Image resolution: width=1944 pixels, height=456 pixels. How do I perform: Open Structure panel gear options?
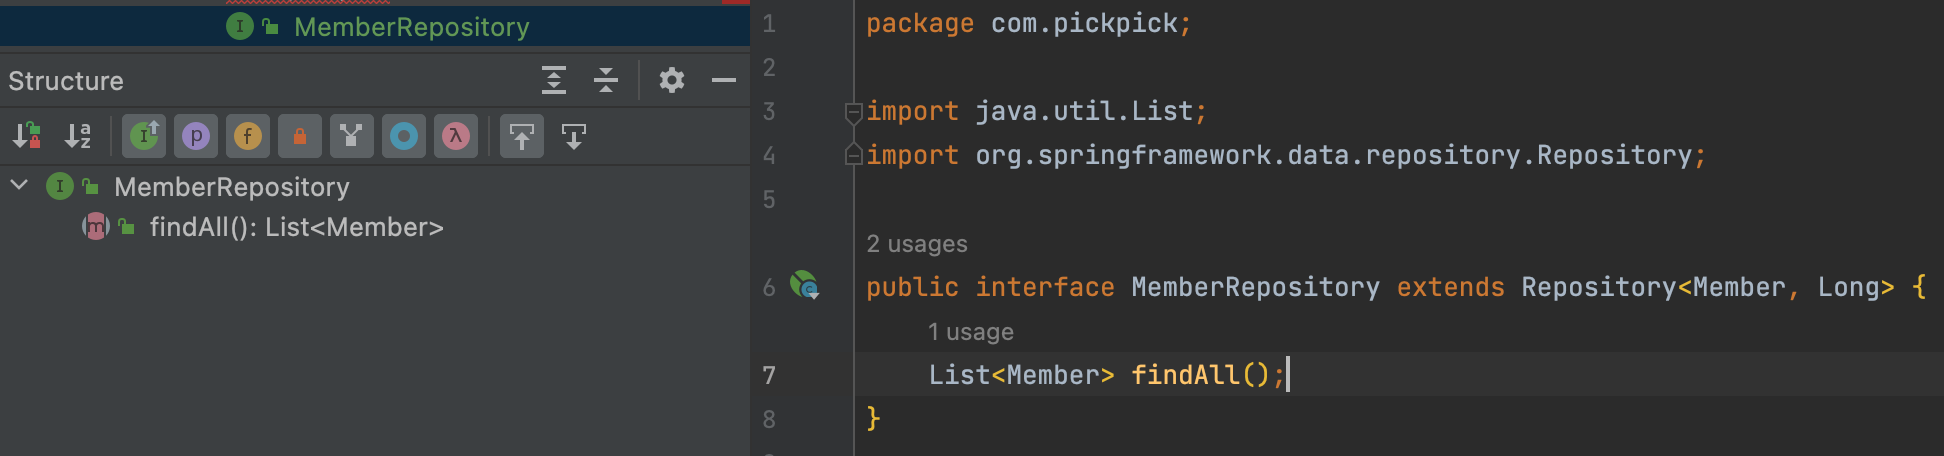[x=672, y=80]
